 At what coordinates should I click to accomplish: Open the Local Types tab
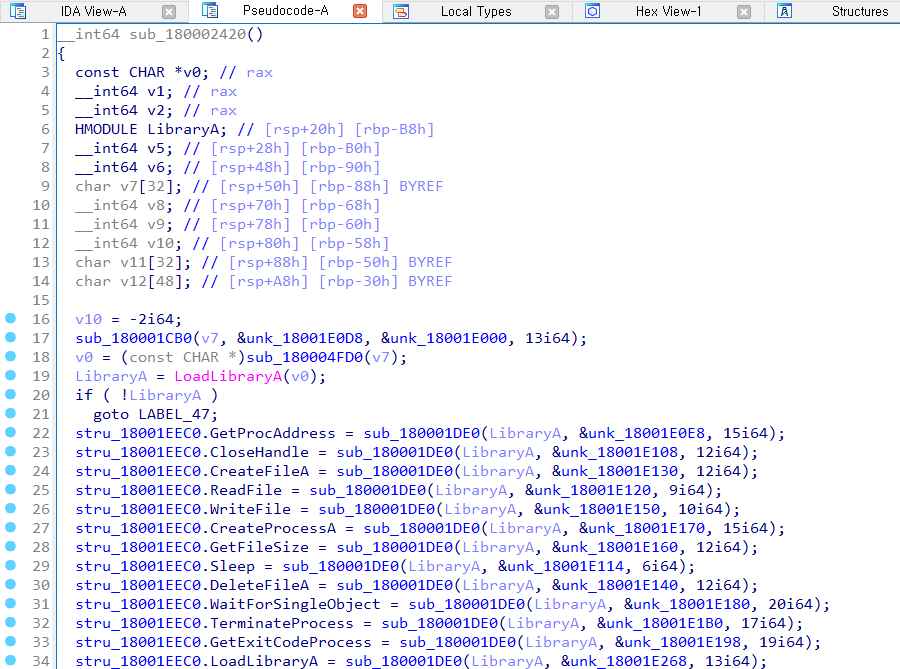[476, 11]
